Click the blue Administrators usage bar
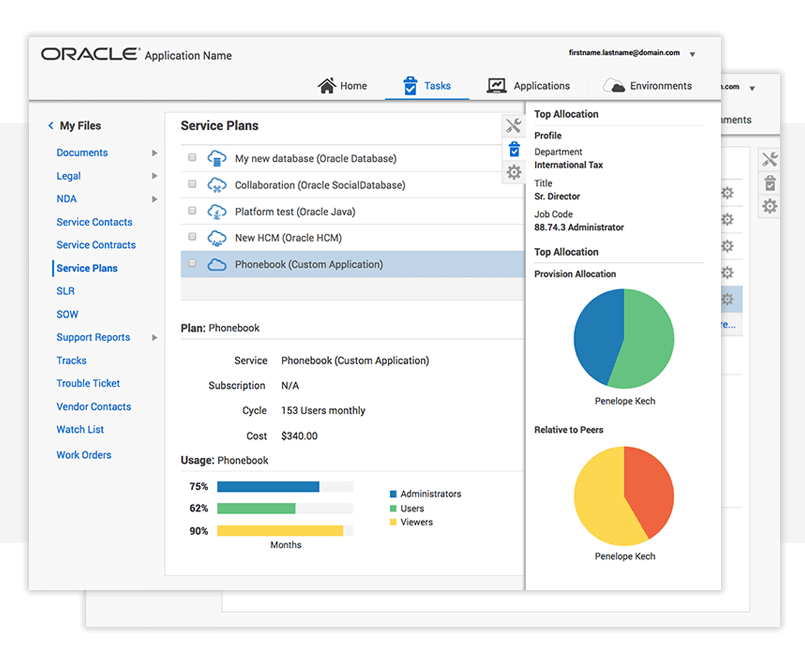This screenshot has height=654, width=805. [267, 487]
